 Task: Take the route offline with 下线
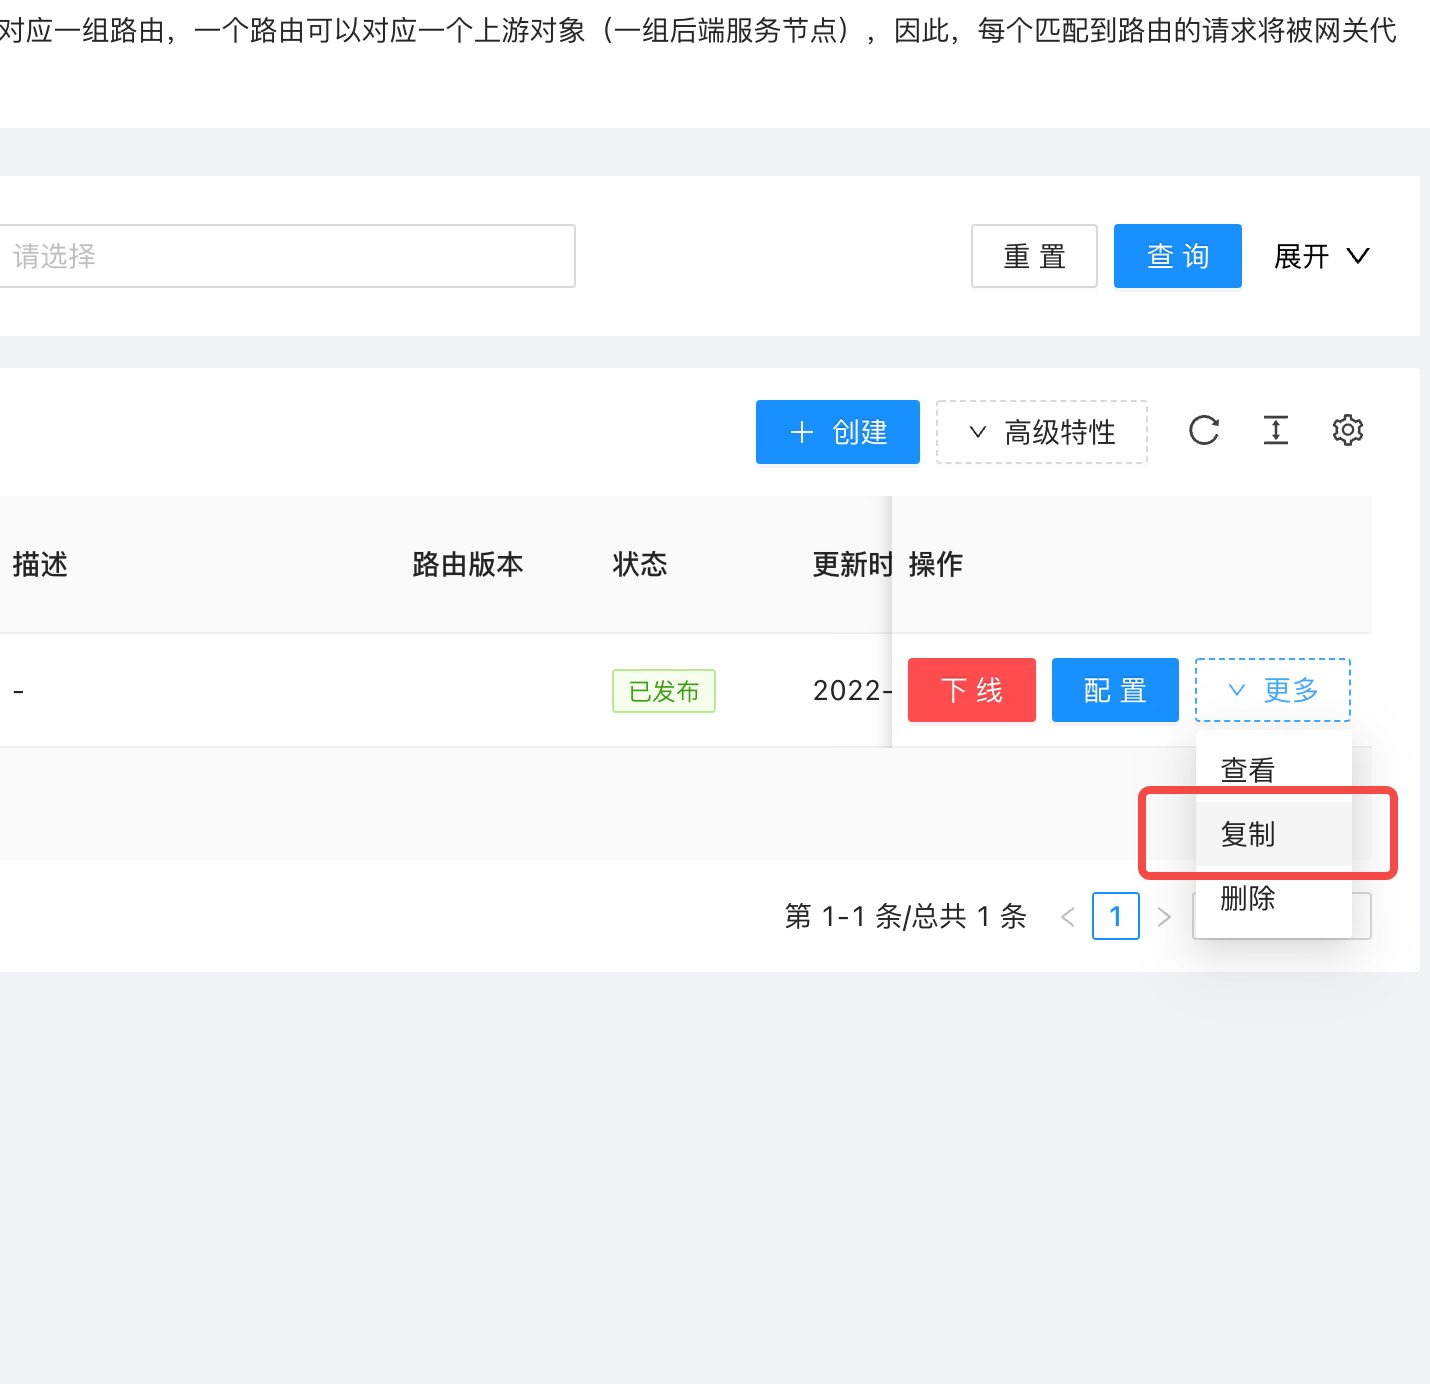click(x=971, y=689)
